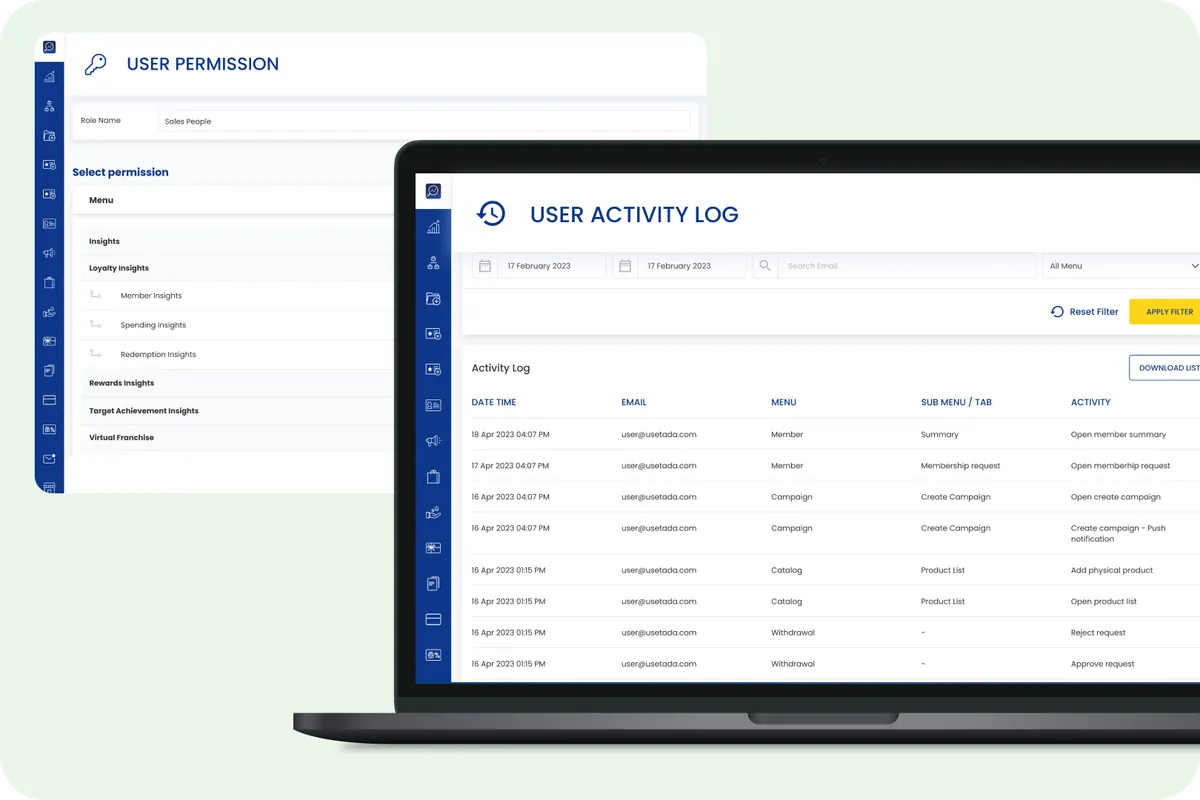Open the insights chart icon in Activity Log sidebar
Viewport: 1200px width, 800px height.
click(x=433, y=227)
